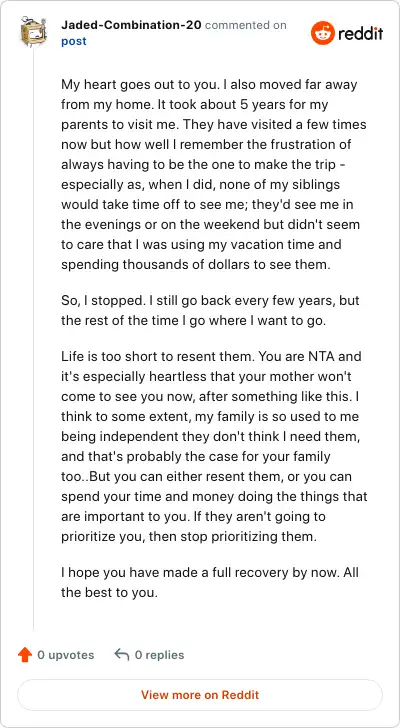The height and width of the screenshot is (728, 400).
Task: Click the word 'NTA' in the comment
Action: pyautogui.click(x=331, y=357)
